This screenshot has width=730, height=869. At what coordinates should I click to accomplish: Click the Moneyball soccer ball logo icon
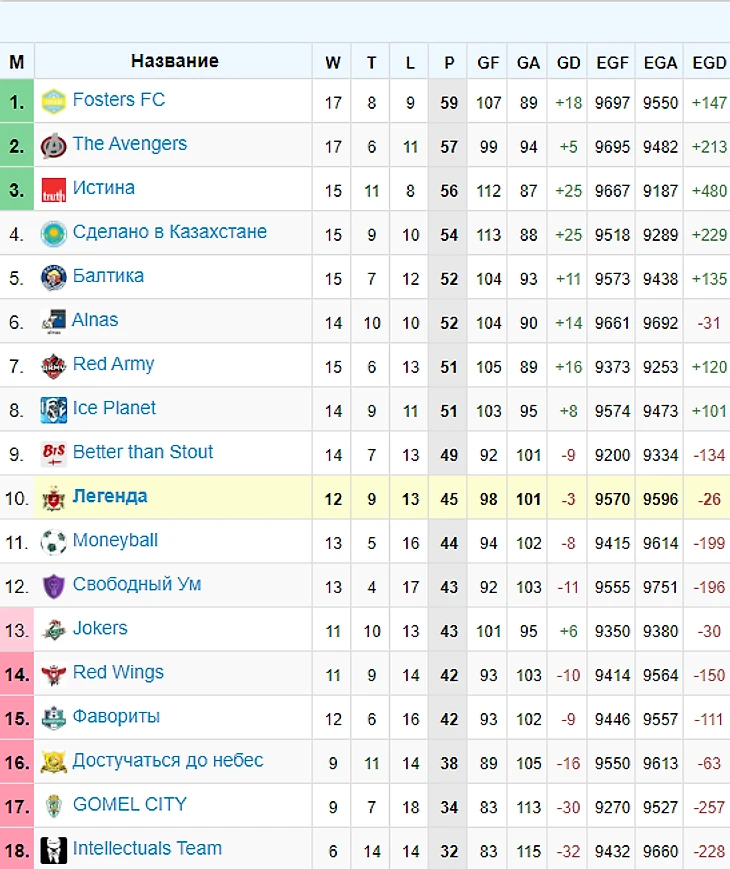pyautogui.click(x=53, y=541)
